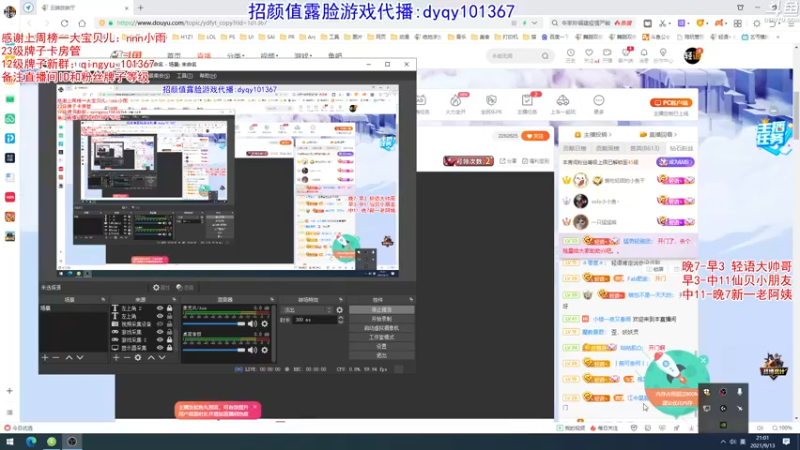Click Douyu search magnifier icon

coord(545,56)
